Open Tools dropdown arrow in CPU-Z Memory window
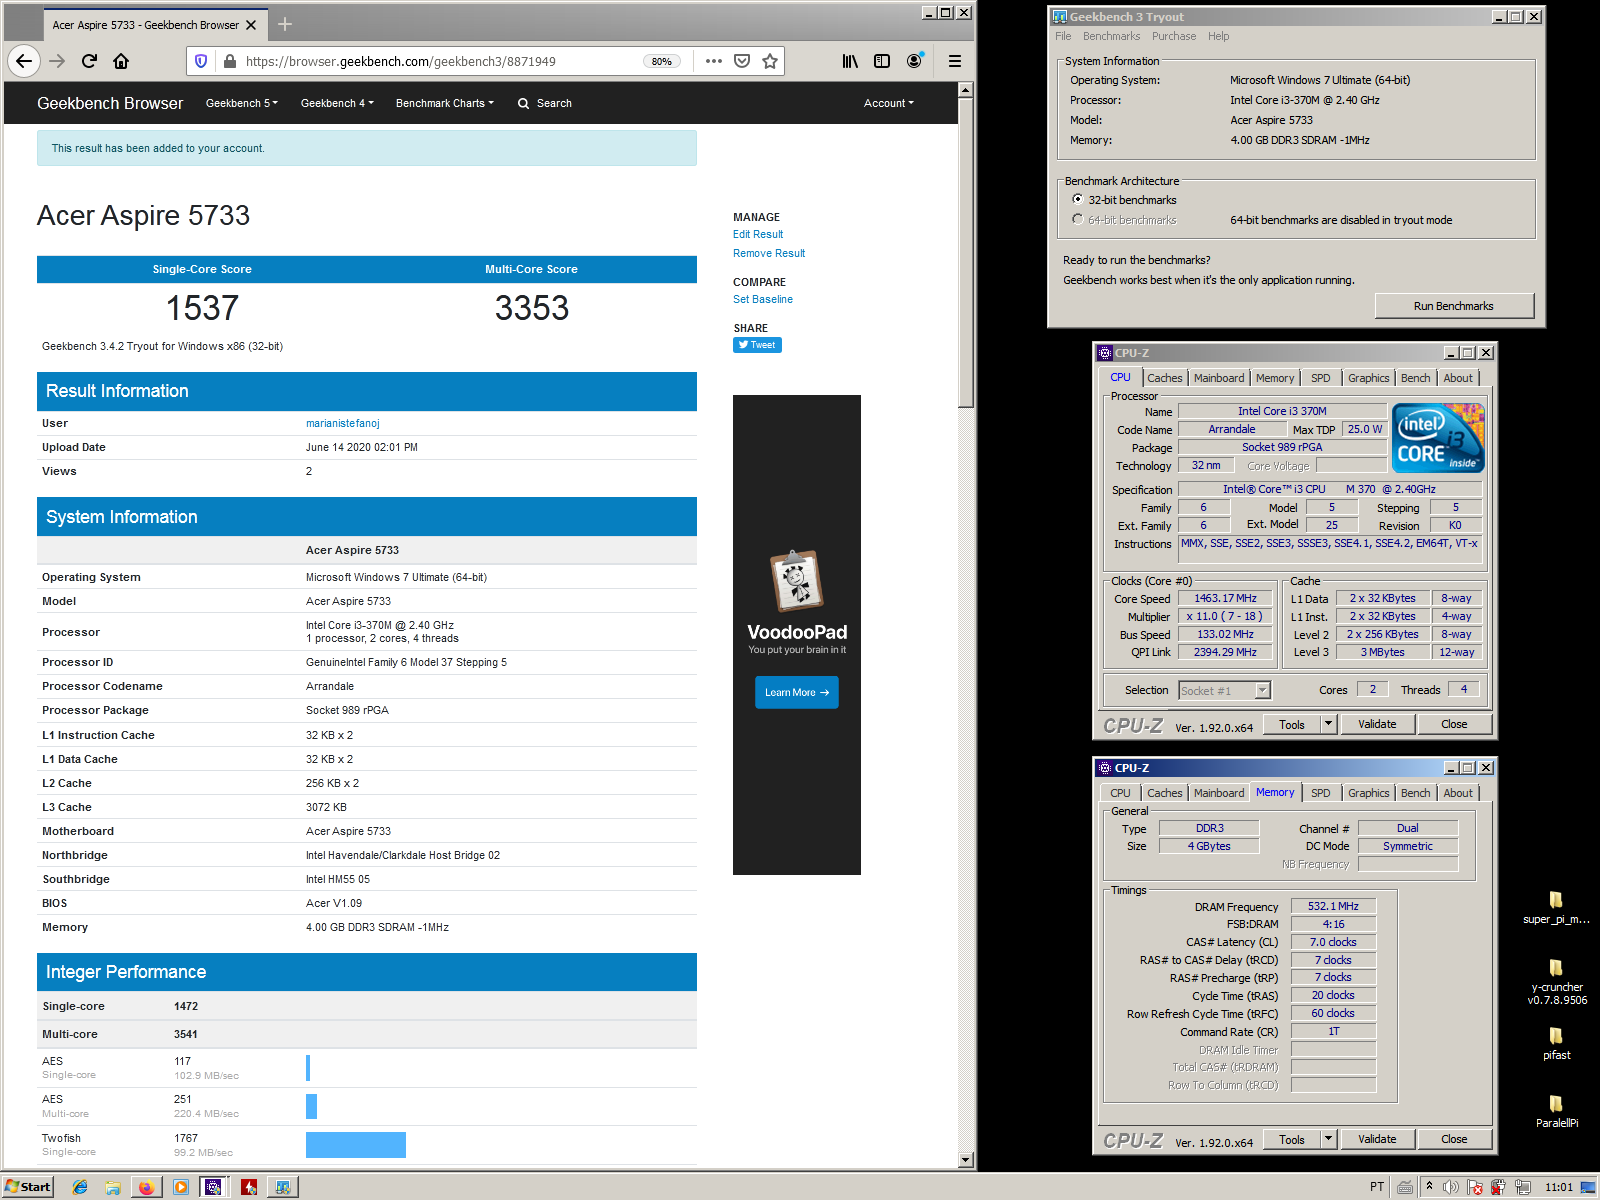The height and width of the screenshot is (1200, 1600). click(x=1329, y=1139)
